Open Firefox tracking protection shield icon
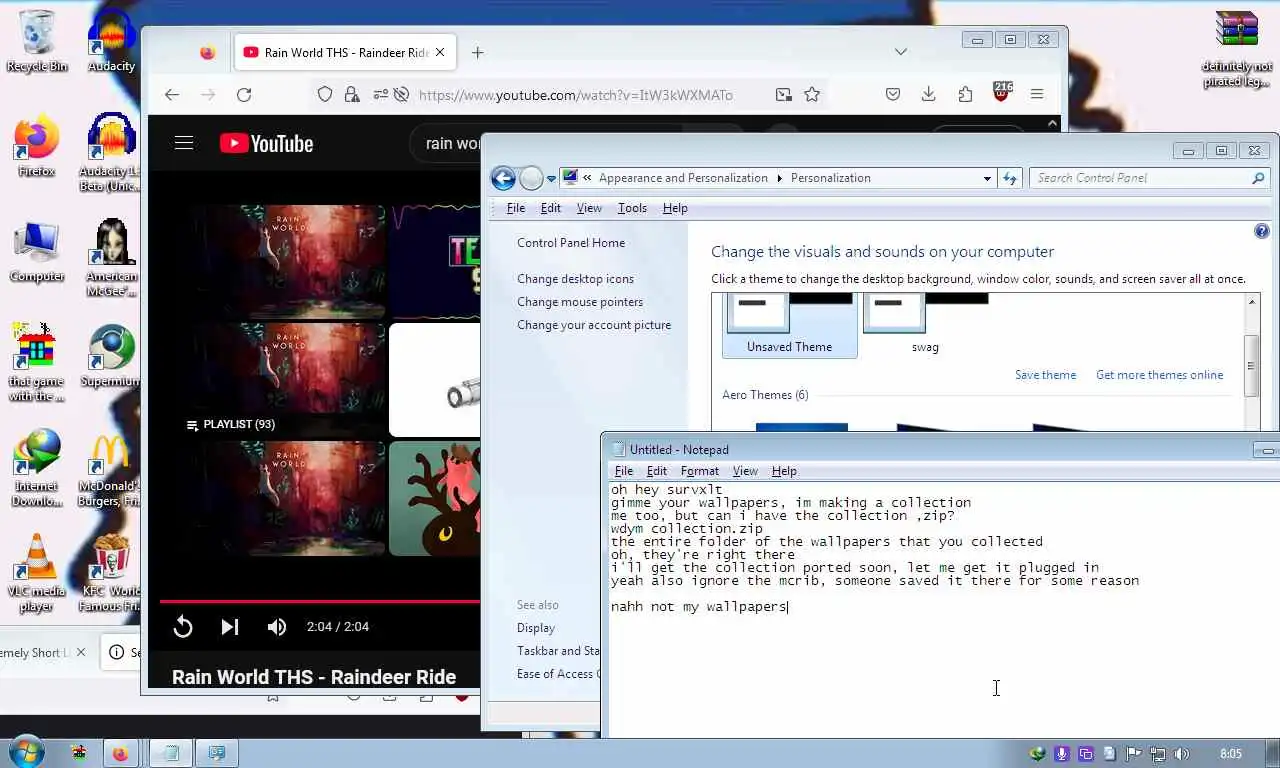This screenshot has width=1280, height=768. [x=325, y=94]
